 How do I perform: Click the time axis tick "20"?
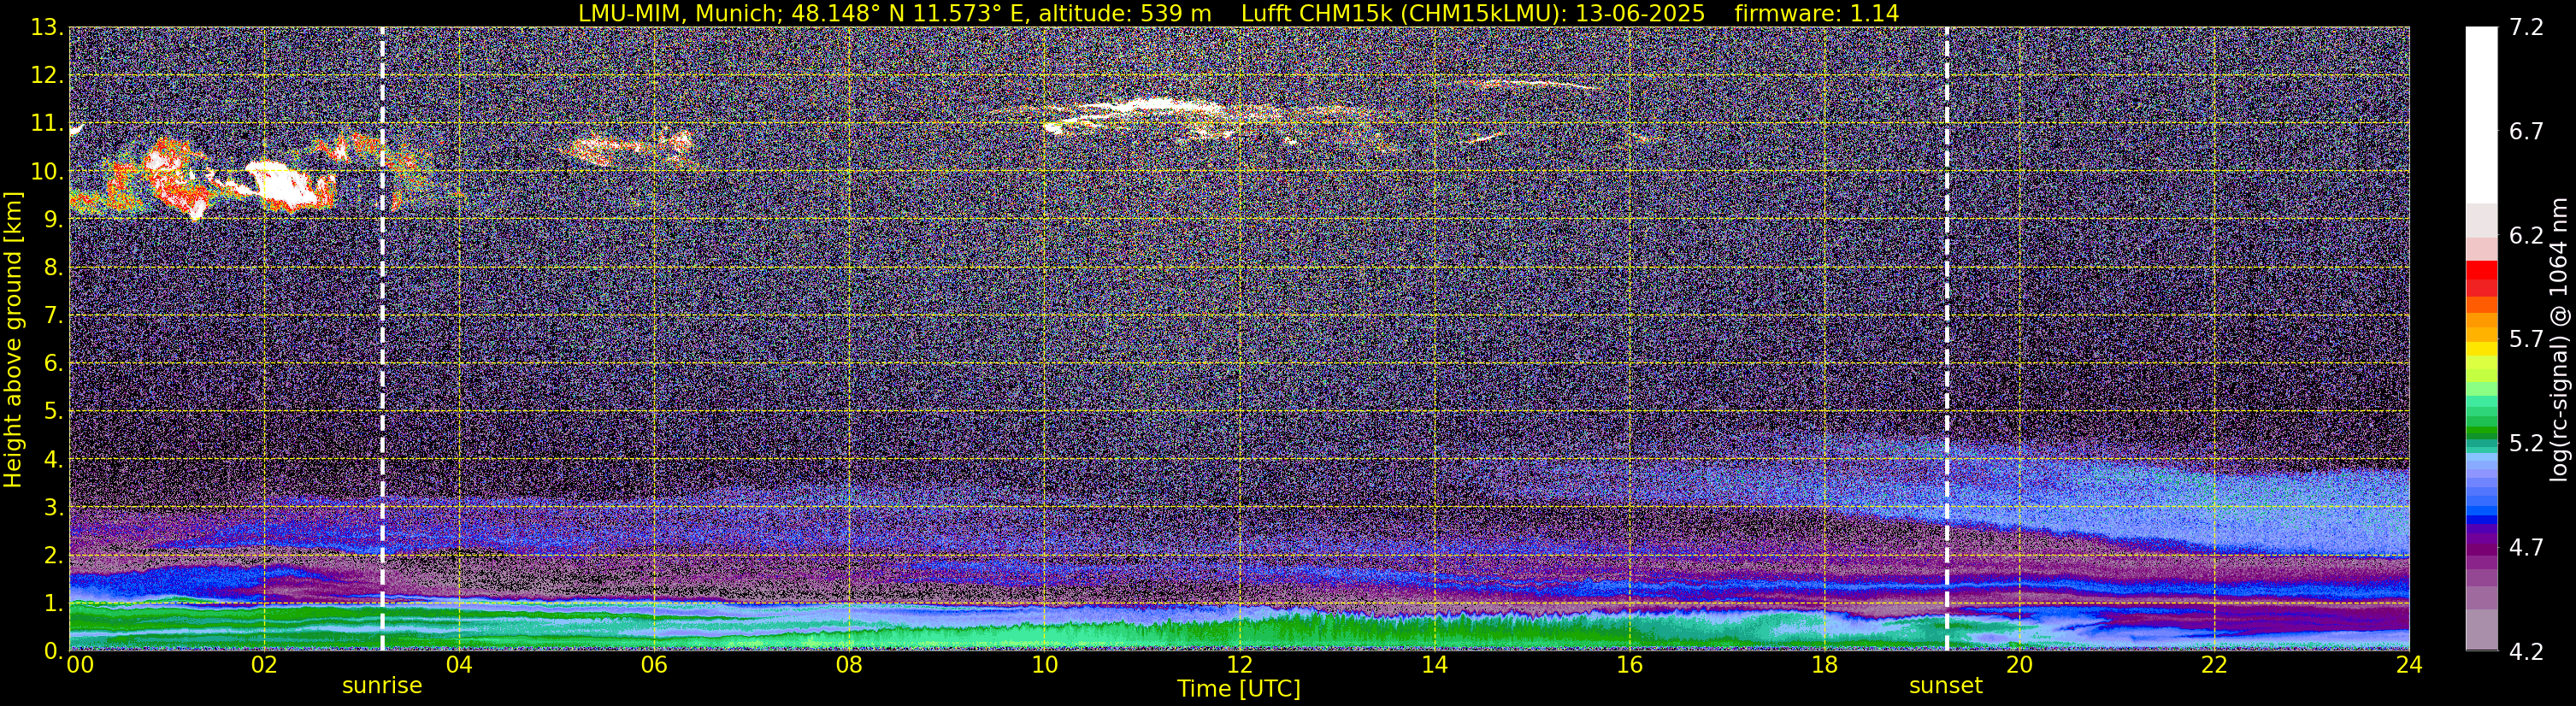[2019, 665]
